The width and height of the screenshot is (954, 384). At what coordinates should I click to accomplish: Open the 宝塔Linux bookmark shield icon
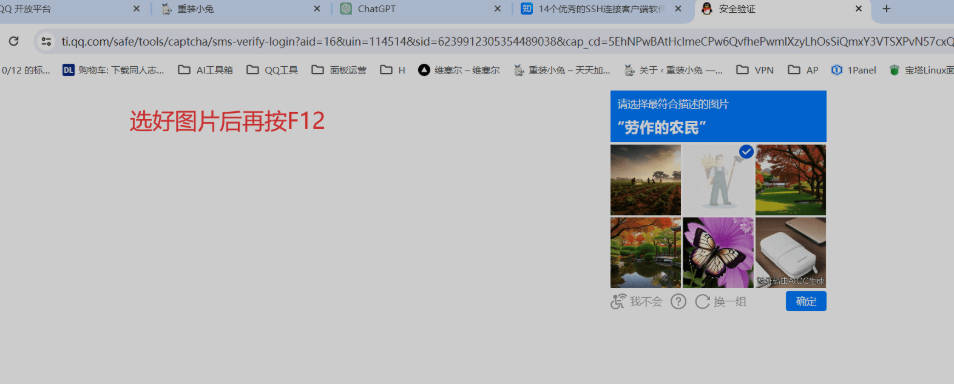click(894, 70)
